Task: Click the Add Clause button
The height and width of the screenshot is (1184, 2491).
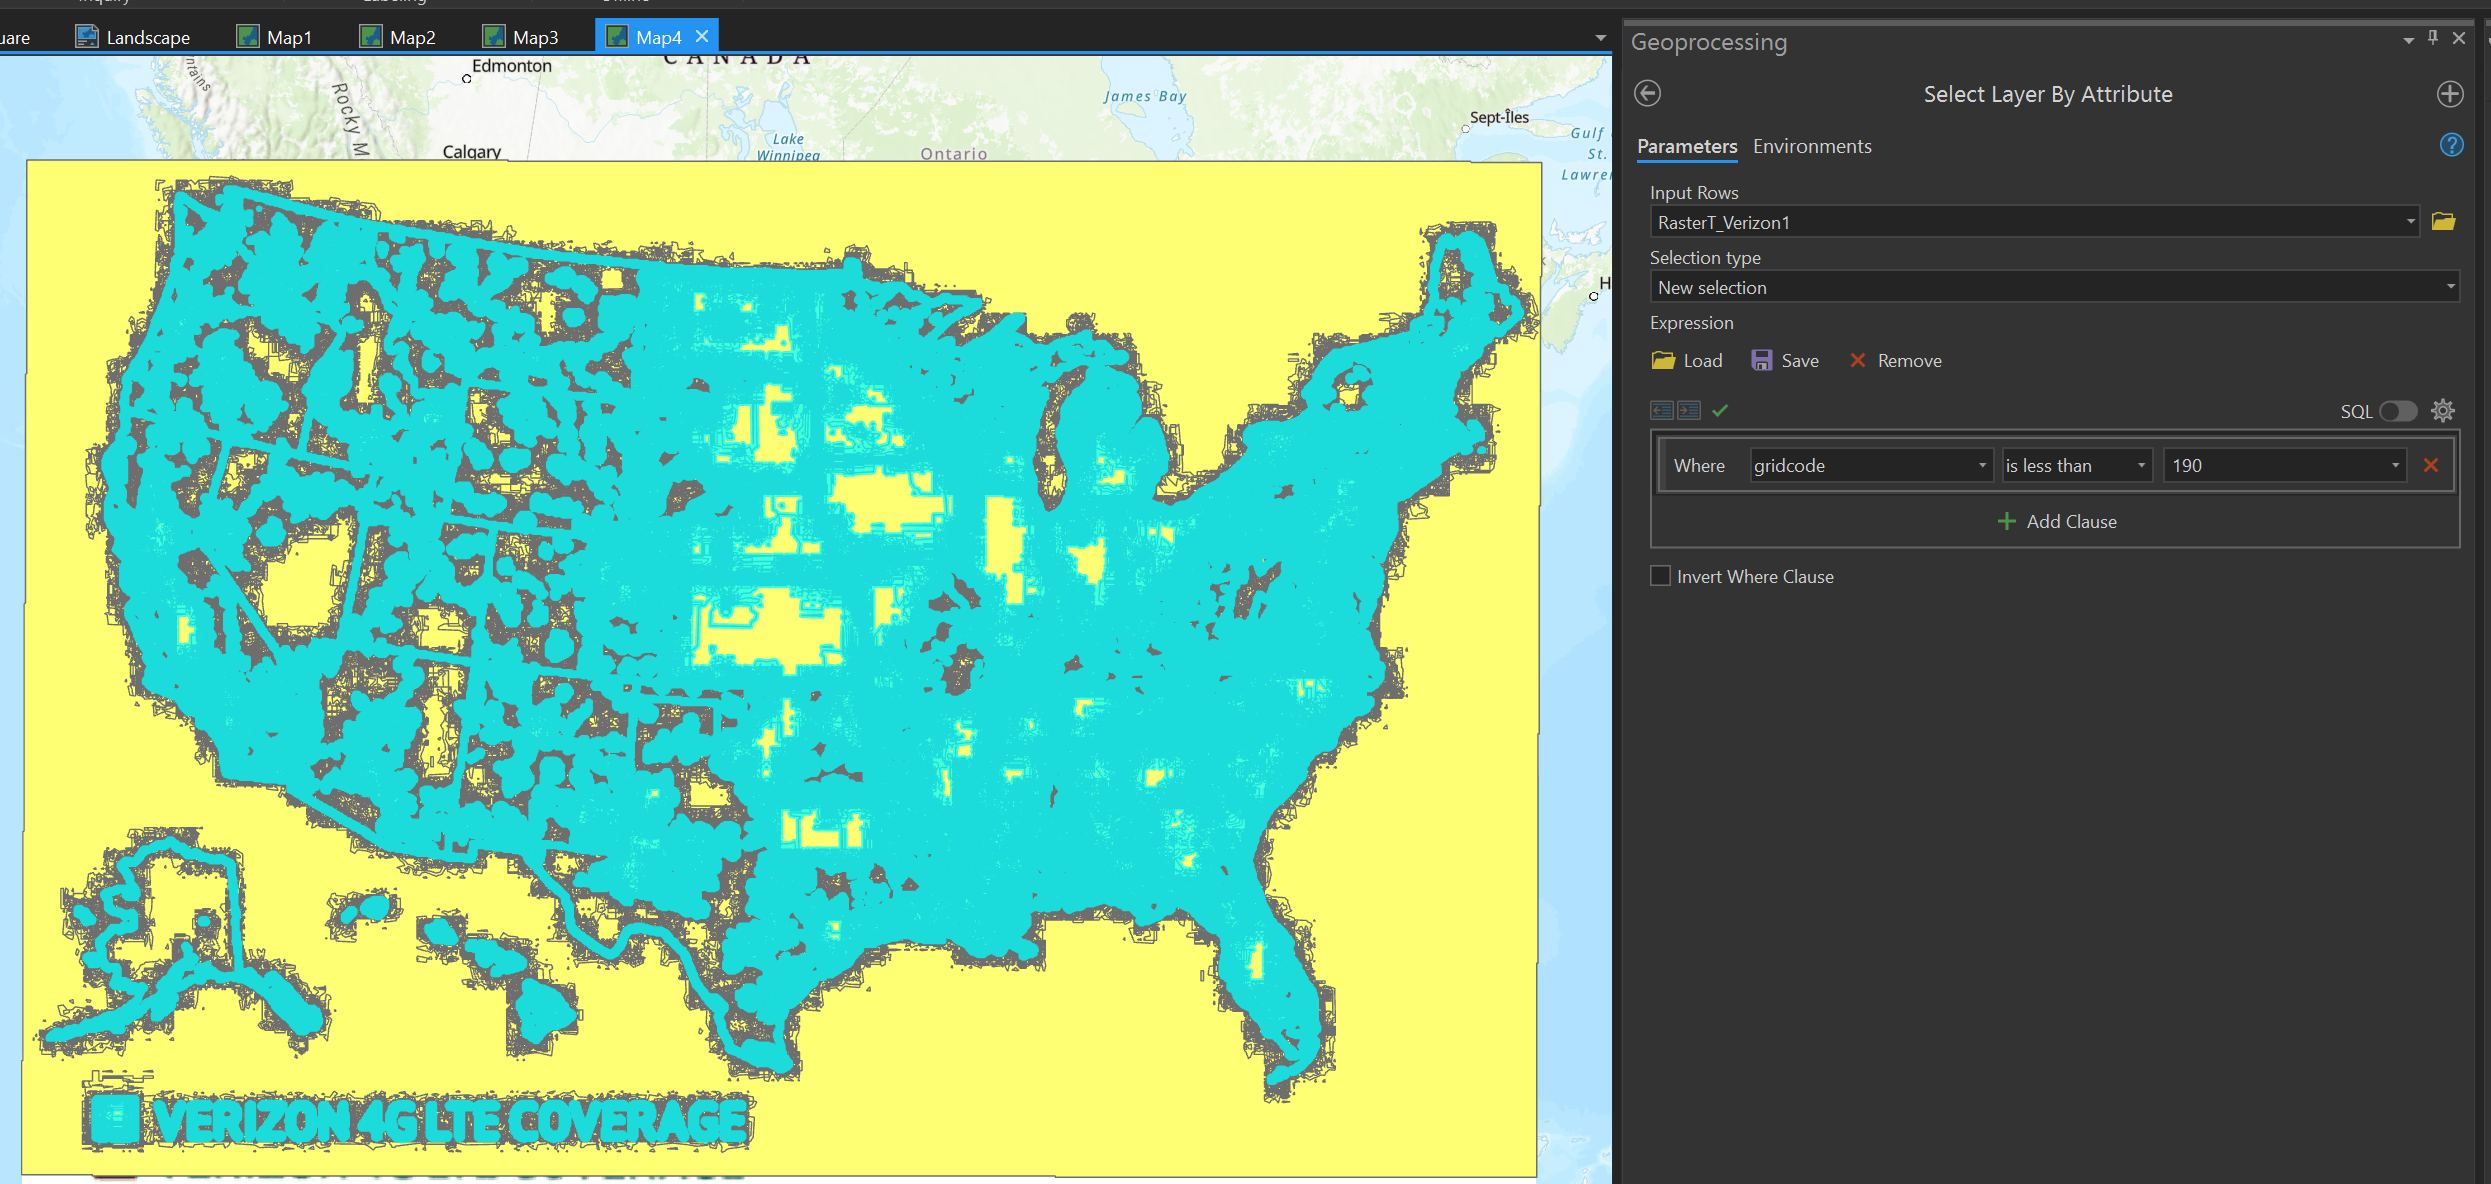Action: point(2056,521)
